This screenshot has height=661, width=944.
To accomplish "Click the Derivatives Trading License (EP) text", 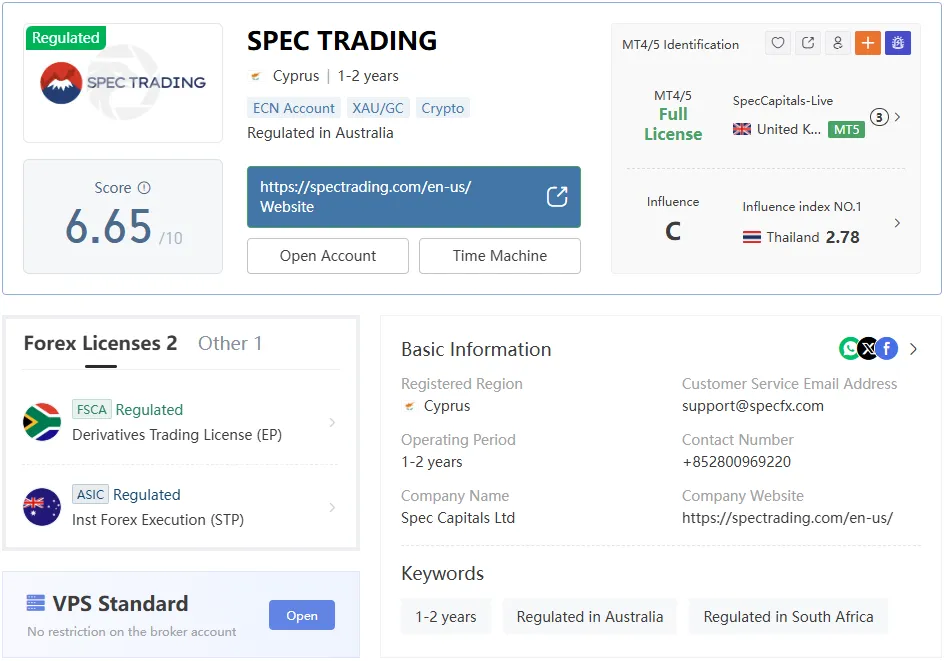I will 177,435.
